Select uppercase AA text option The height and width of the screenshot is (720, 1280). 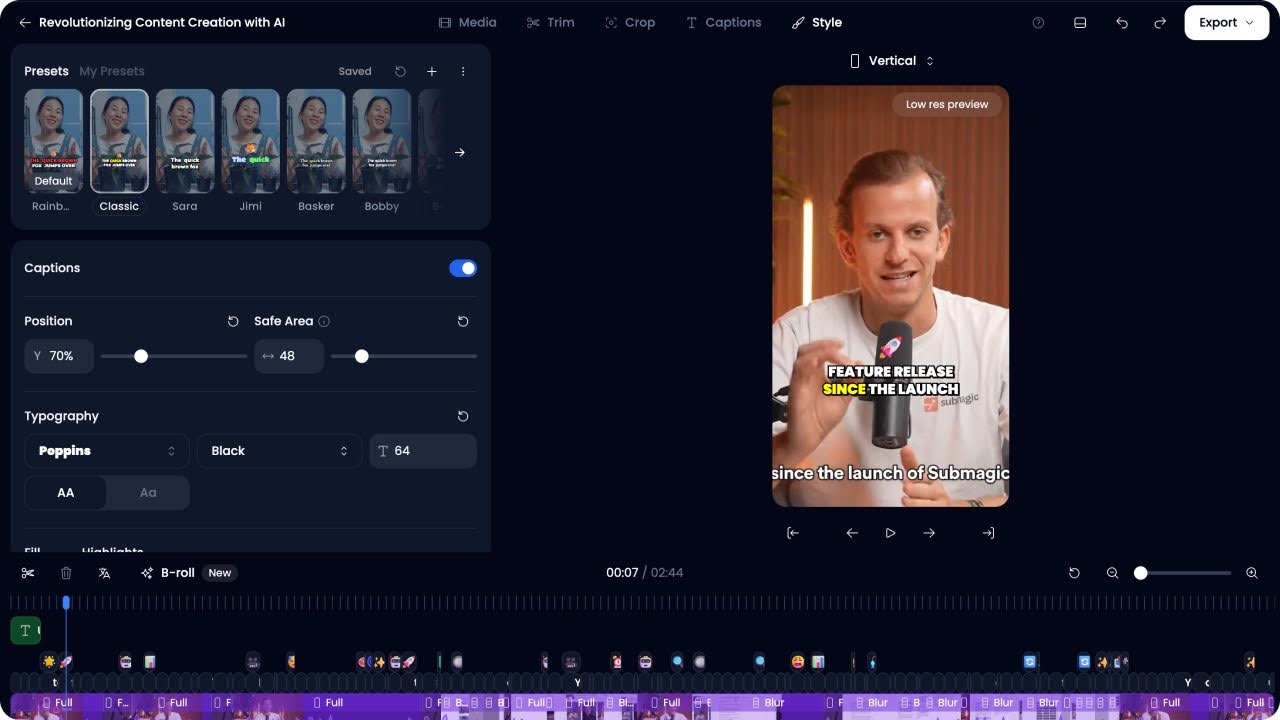pyautogui.click(x=66, y=493)
